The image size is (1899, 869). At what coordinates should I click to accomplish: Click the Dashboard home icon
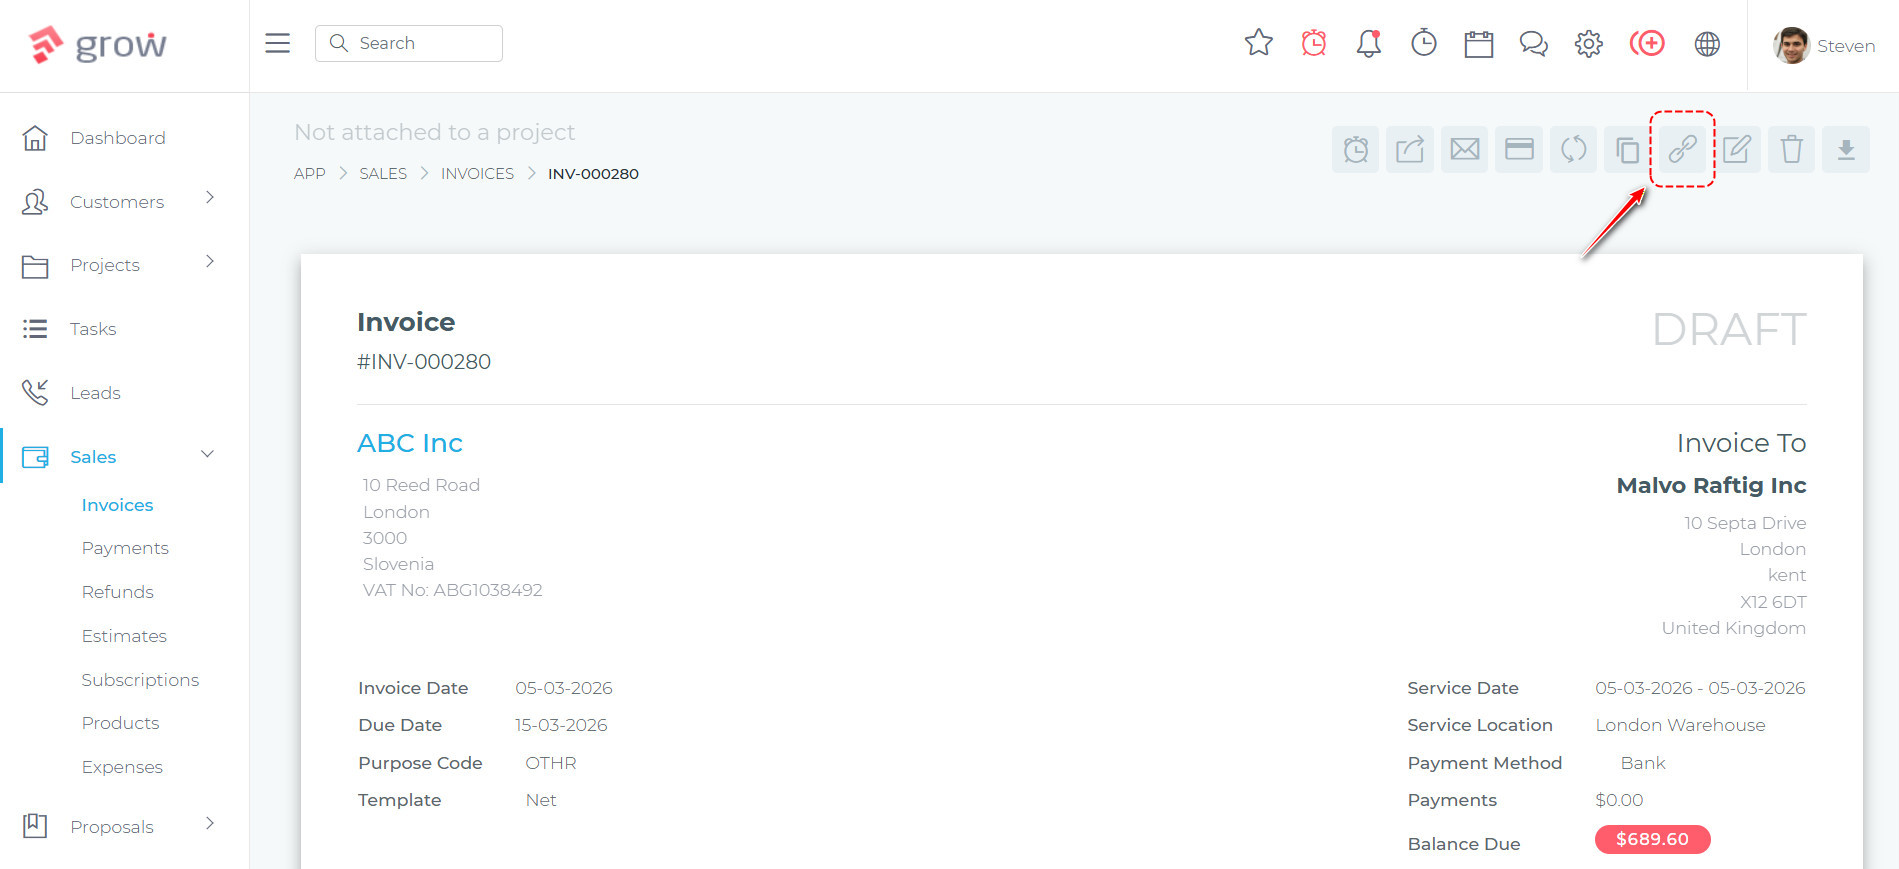click(x=35, y=138)
